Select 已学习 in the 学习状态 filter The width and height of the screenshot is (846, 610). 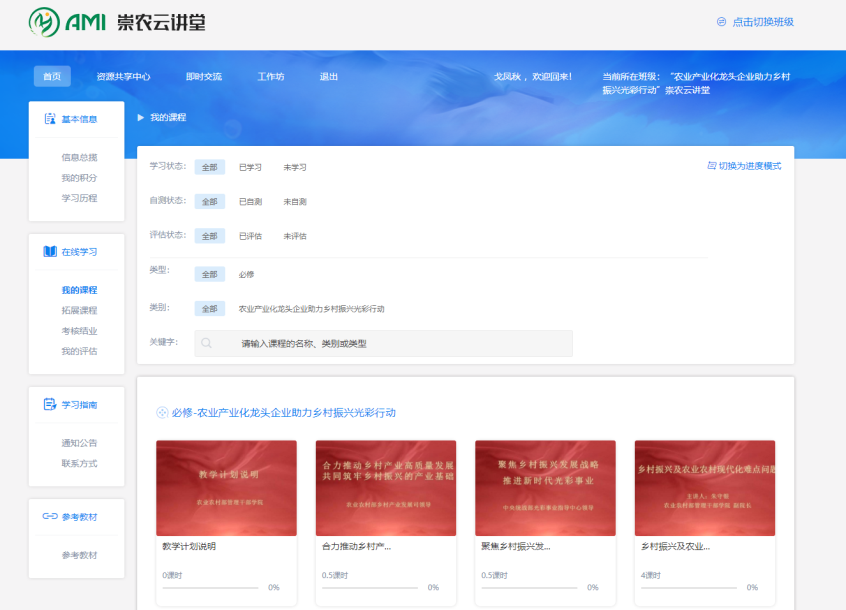(250, 167)
